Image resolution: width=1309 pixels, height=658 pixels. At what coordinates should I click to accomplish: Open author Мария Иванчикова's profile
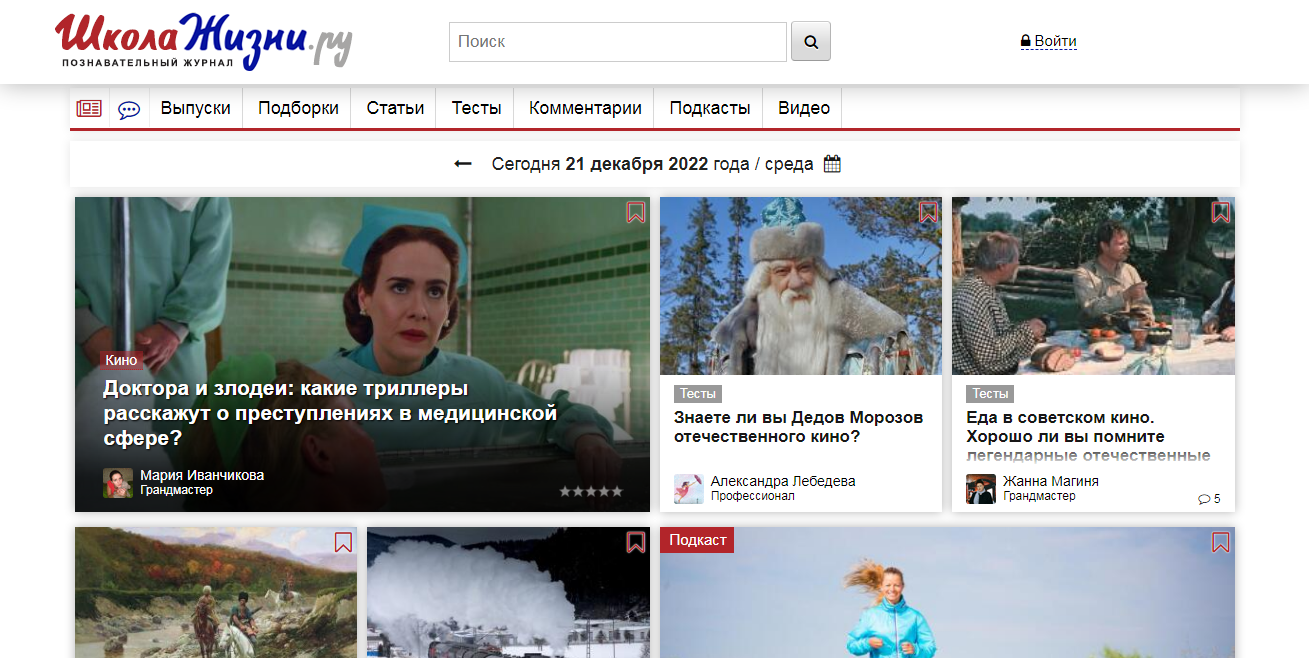coord(202,475)
